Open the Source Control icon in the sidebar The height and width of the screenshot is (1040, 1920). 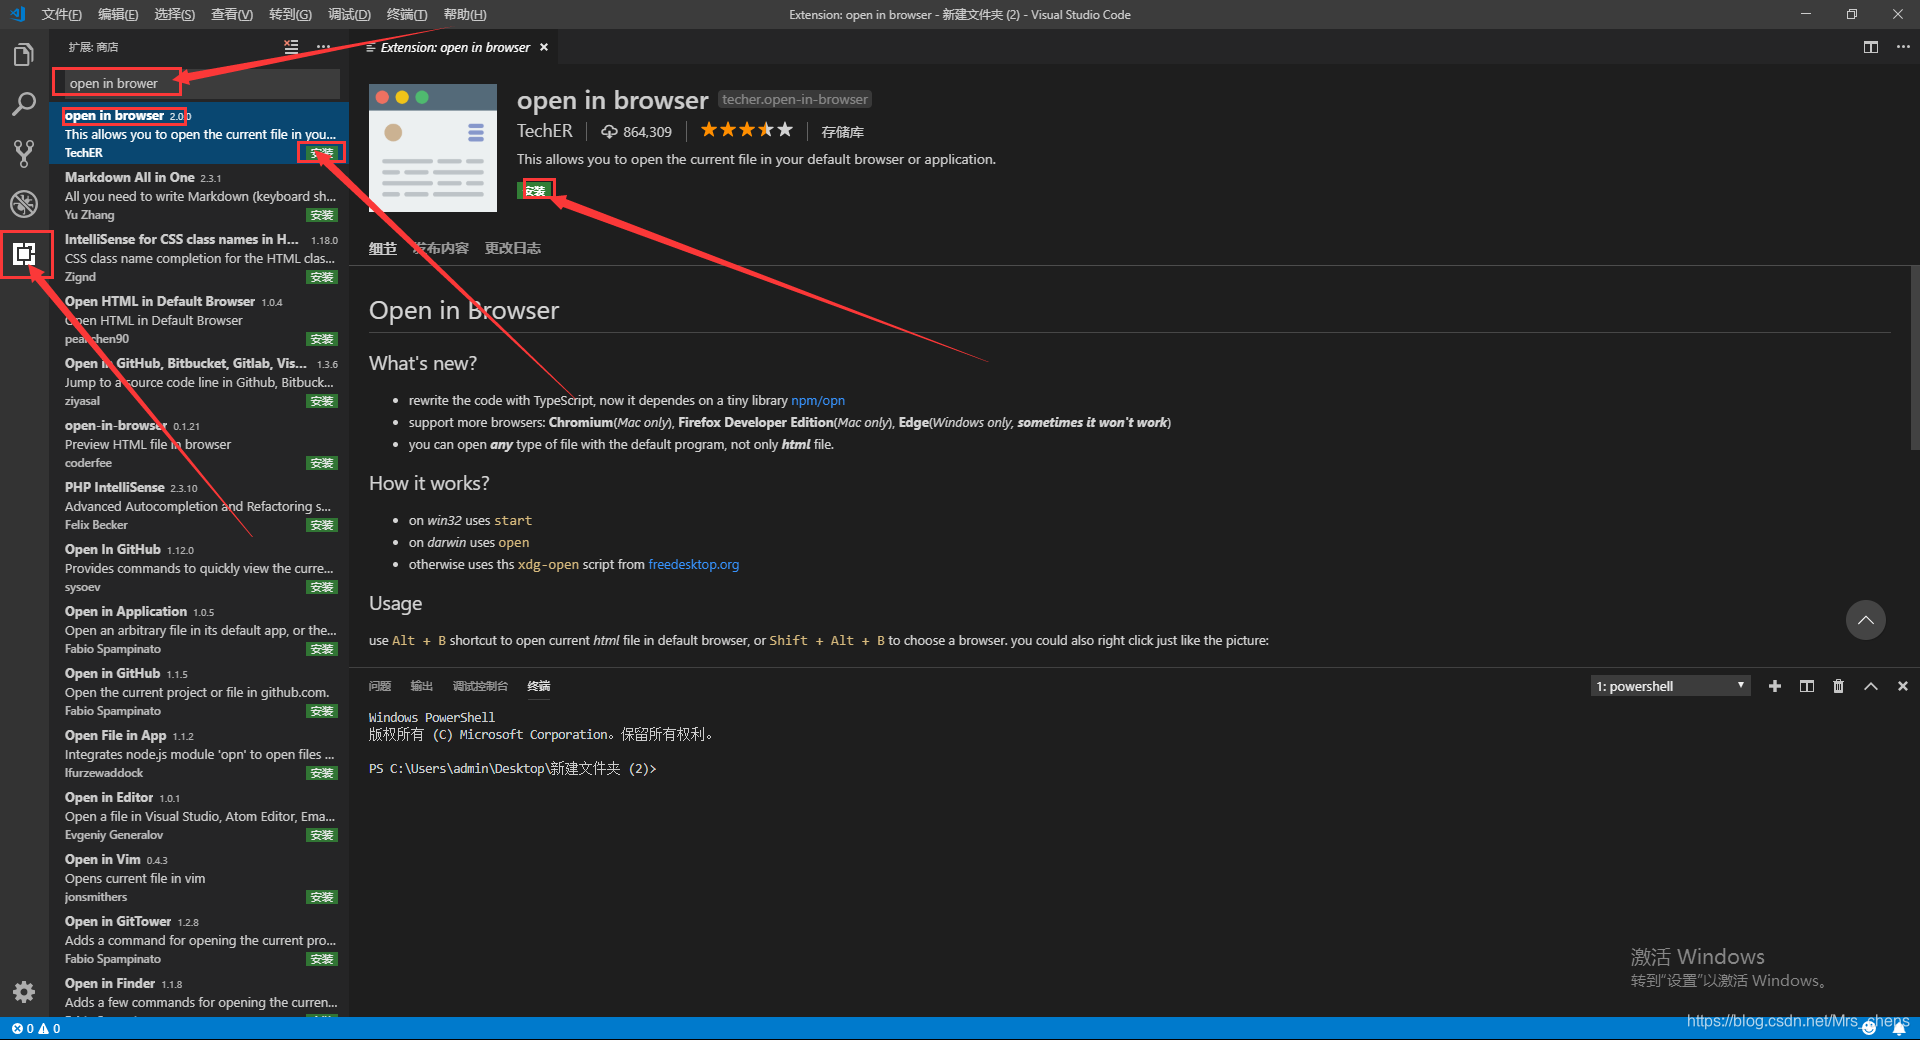click(24, 153)
